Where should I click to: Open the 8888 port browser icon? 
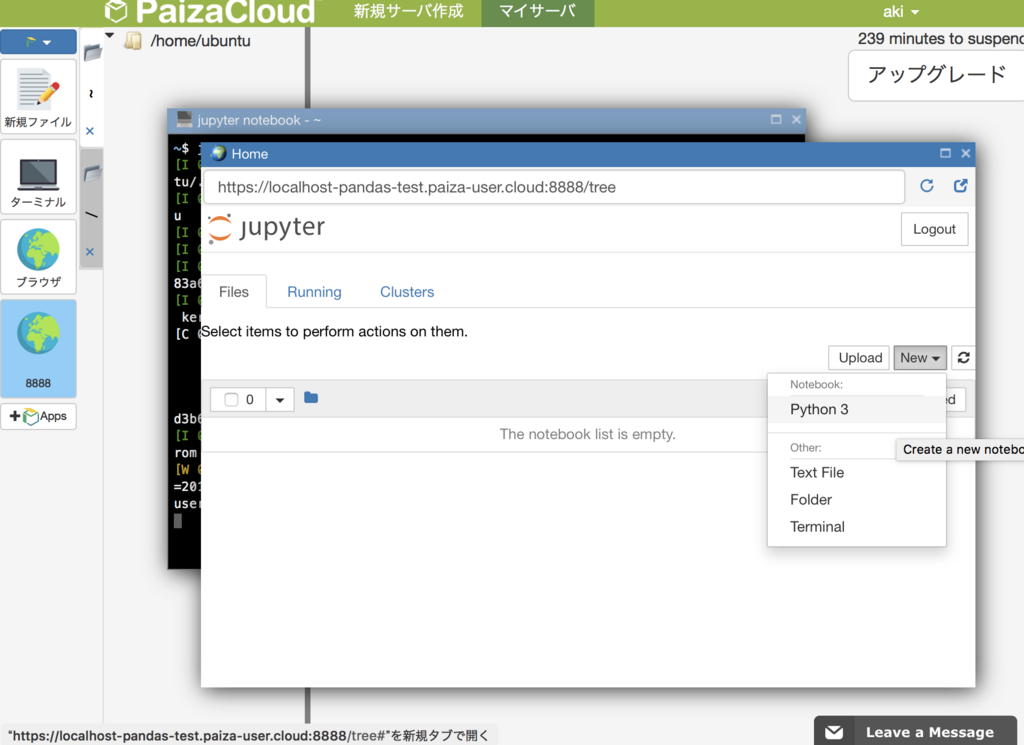(38, 349)
